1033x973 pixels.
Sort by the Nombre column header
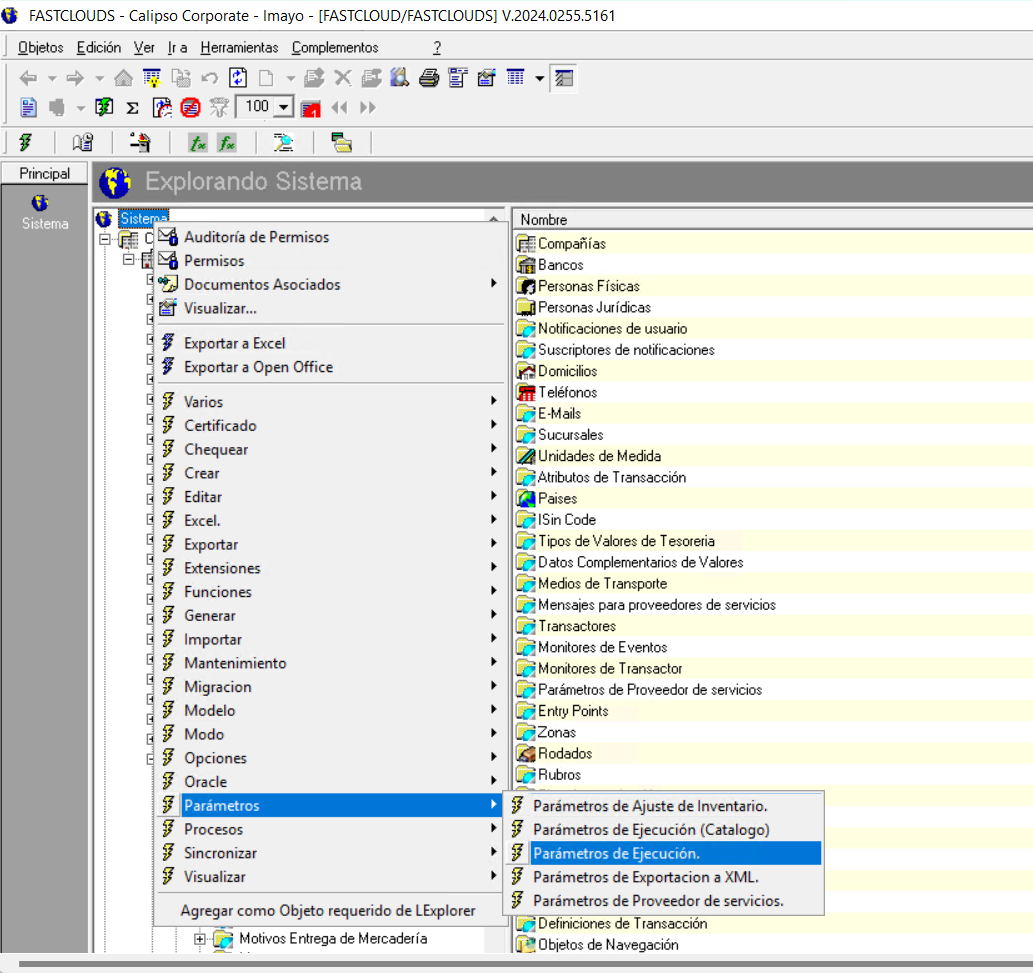click(x=772, y=219)
